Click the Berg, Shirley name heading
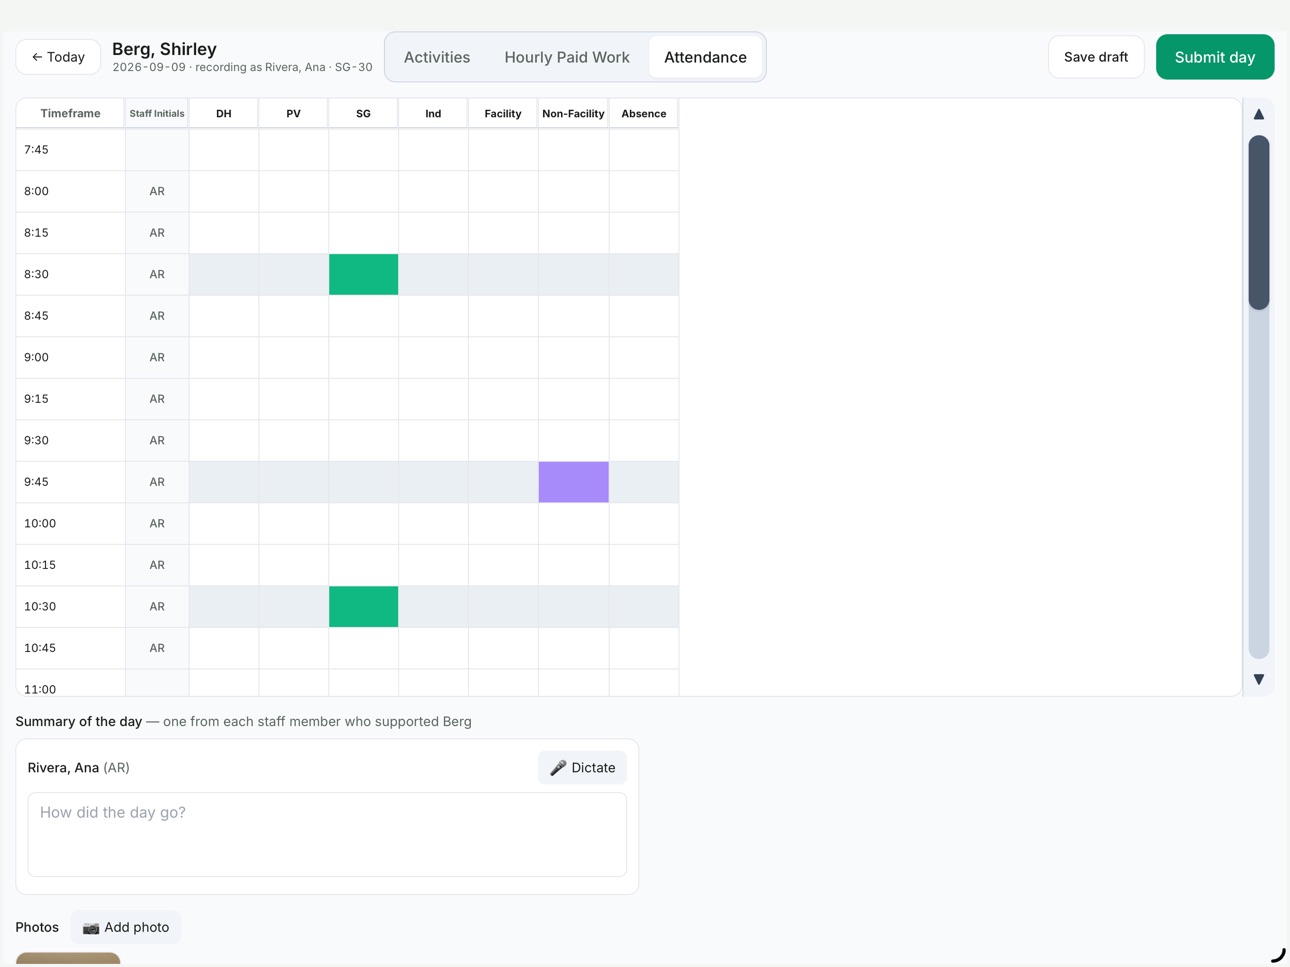This screenshot has height=967, width=1290. (x=164, y=49)
